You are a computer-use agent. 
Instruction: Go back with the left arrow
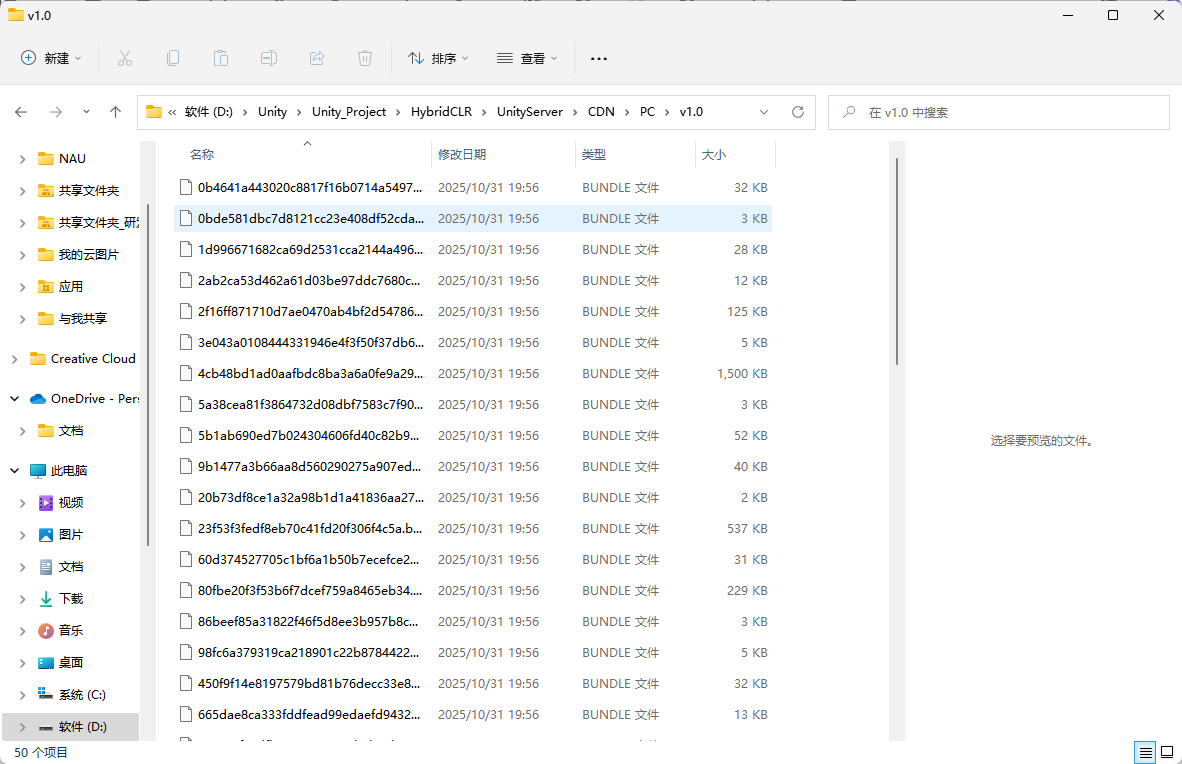click(21, 112)
